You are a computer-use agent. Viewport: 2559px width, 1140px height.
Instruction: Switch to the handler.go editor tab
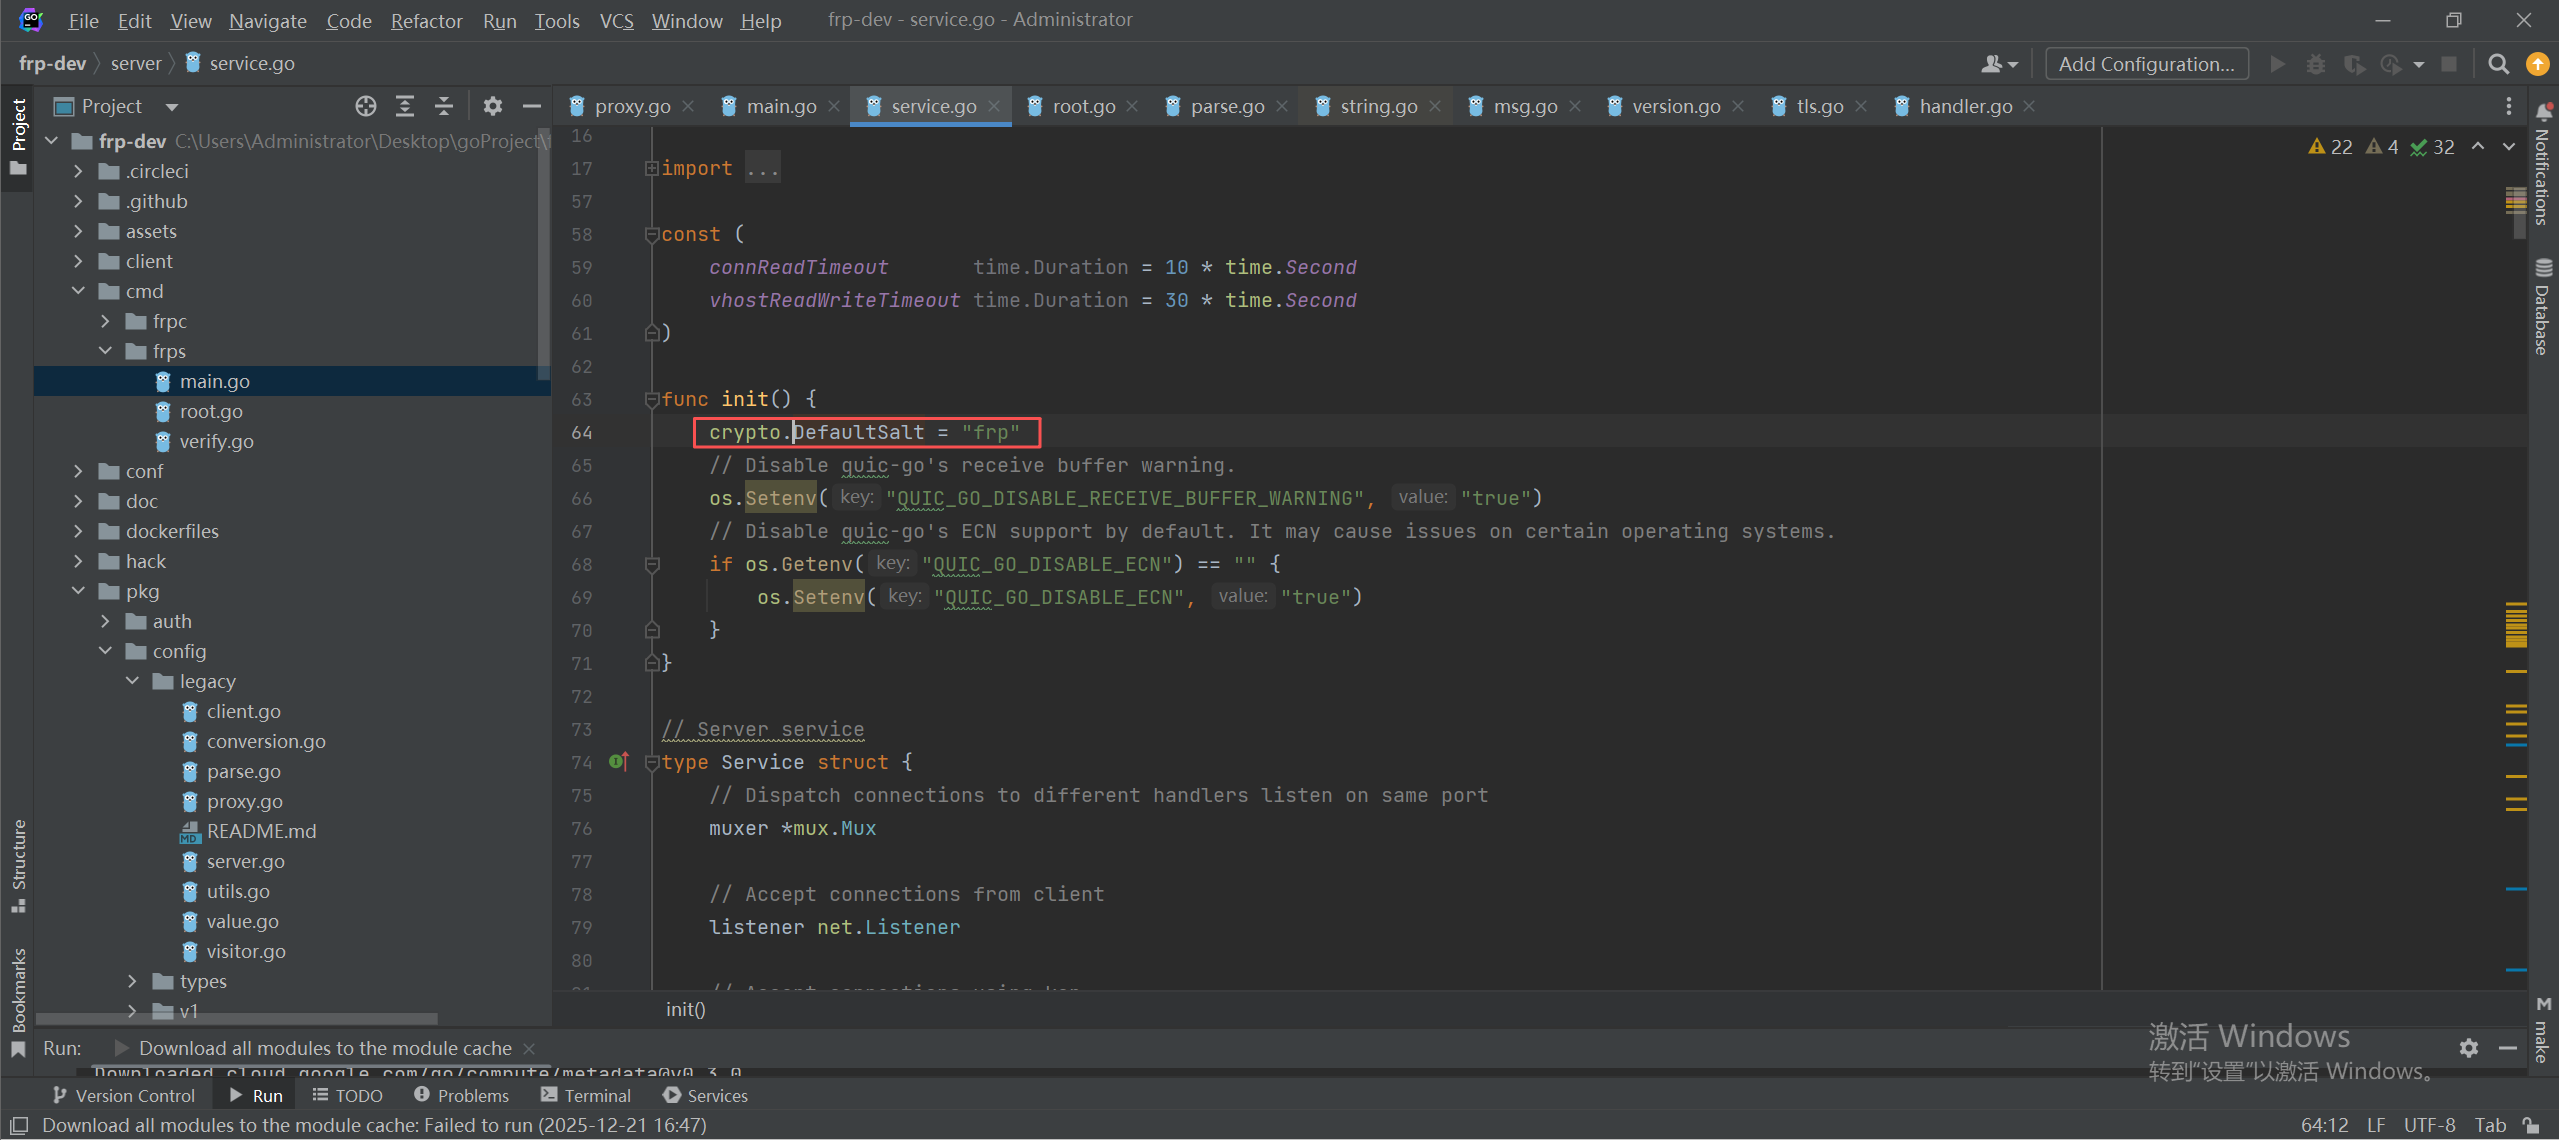1964,106
